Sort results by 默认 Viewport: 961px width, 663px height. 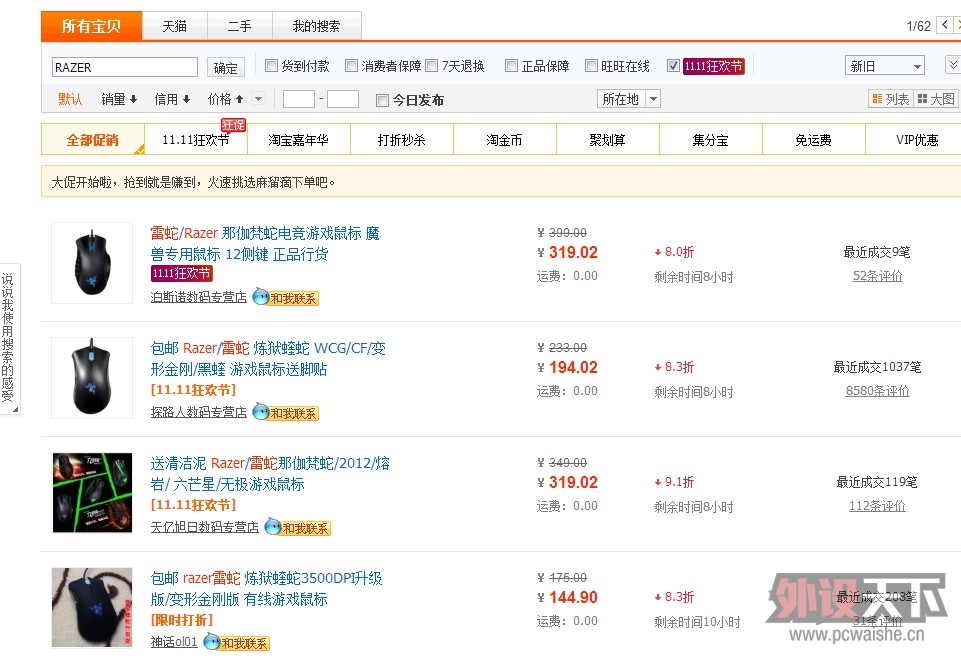point(70,99)
